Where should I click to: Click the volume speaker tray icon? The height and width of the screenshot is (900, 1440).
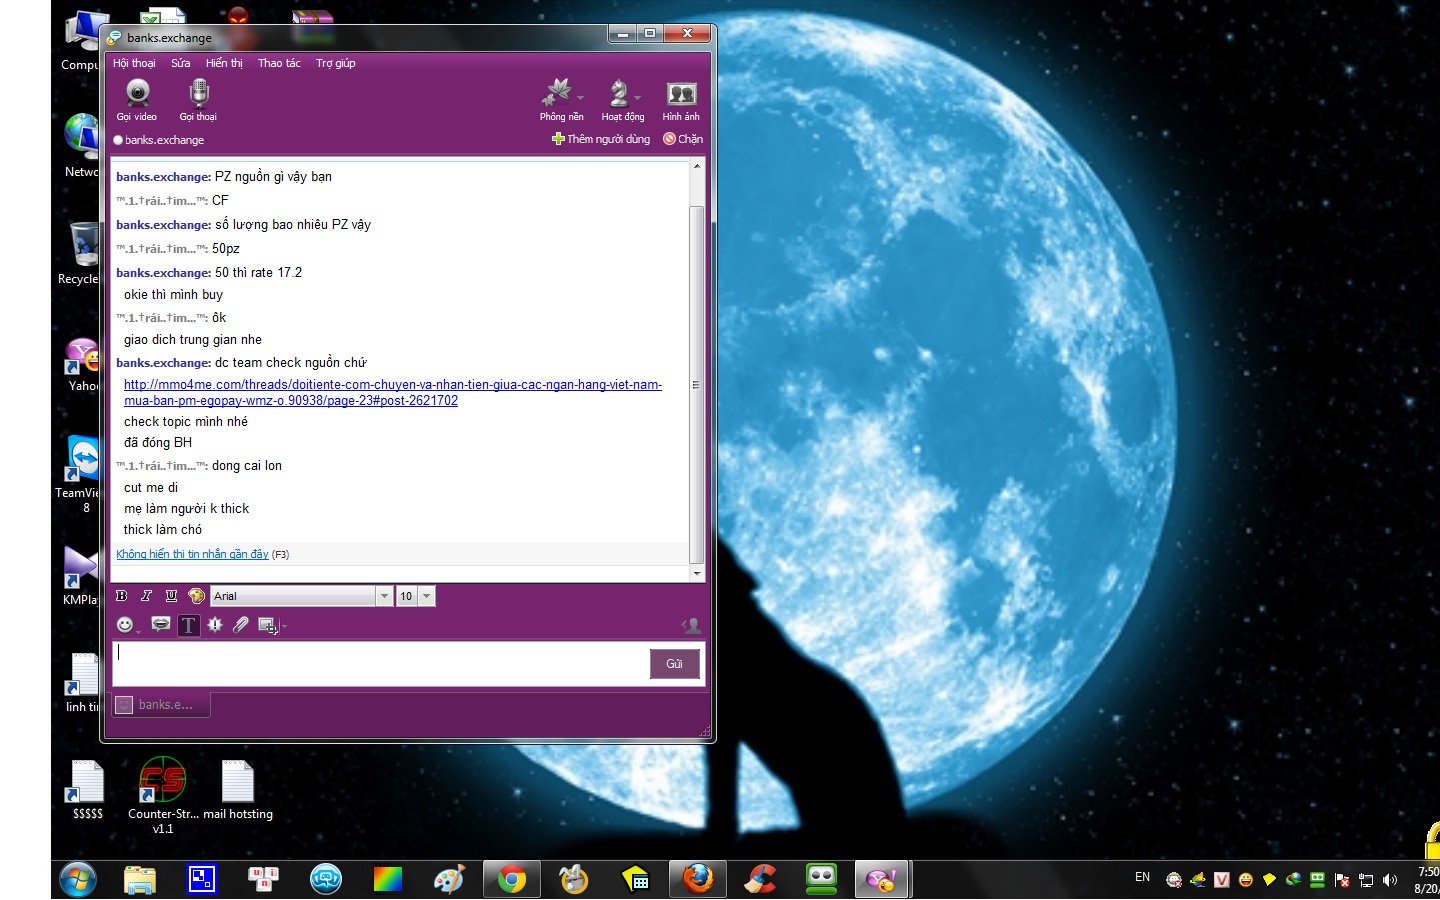click(1390, 880)
